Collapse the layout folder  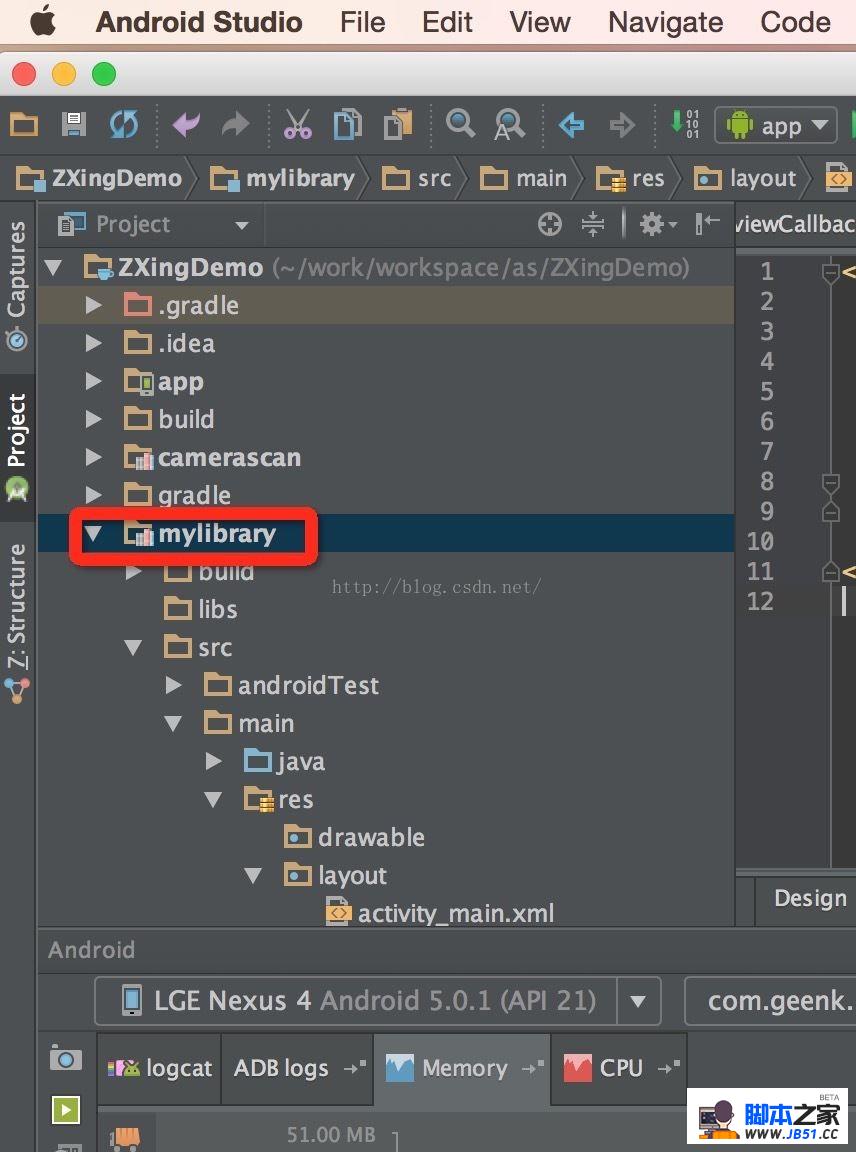pyautogui.click(x=253, y=876)
